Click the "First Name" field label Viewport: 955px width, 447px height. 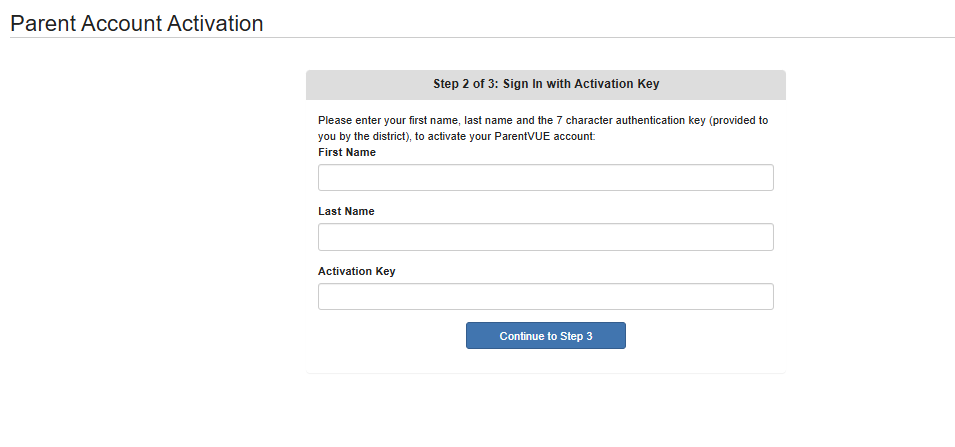(347, 152)
